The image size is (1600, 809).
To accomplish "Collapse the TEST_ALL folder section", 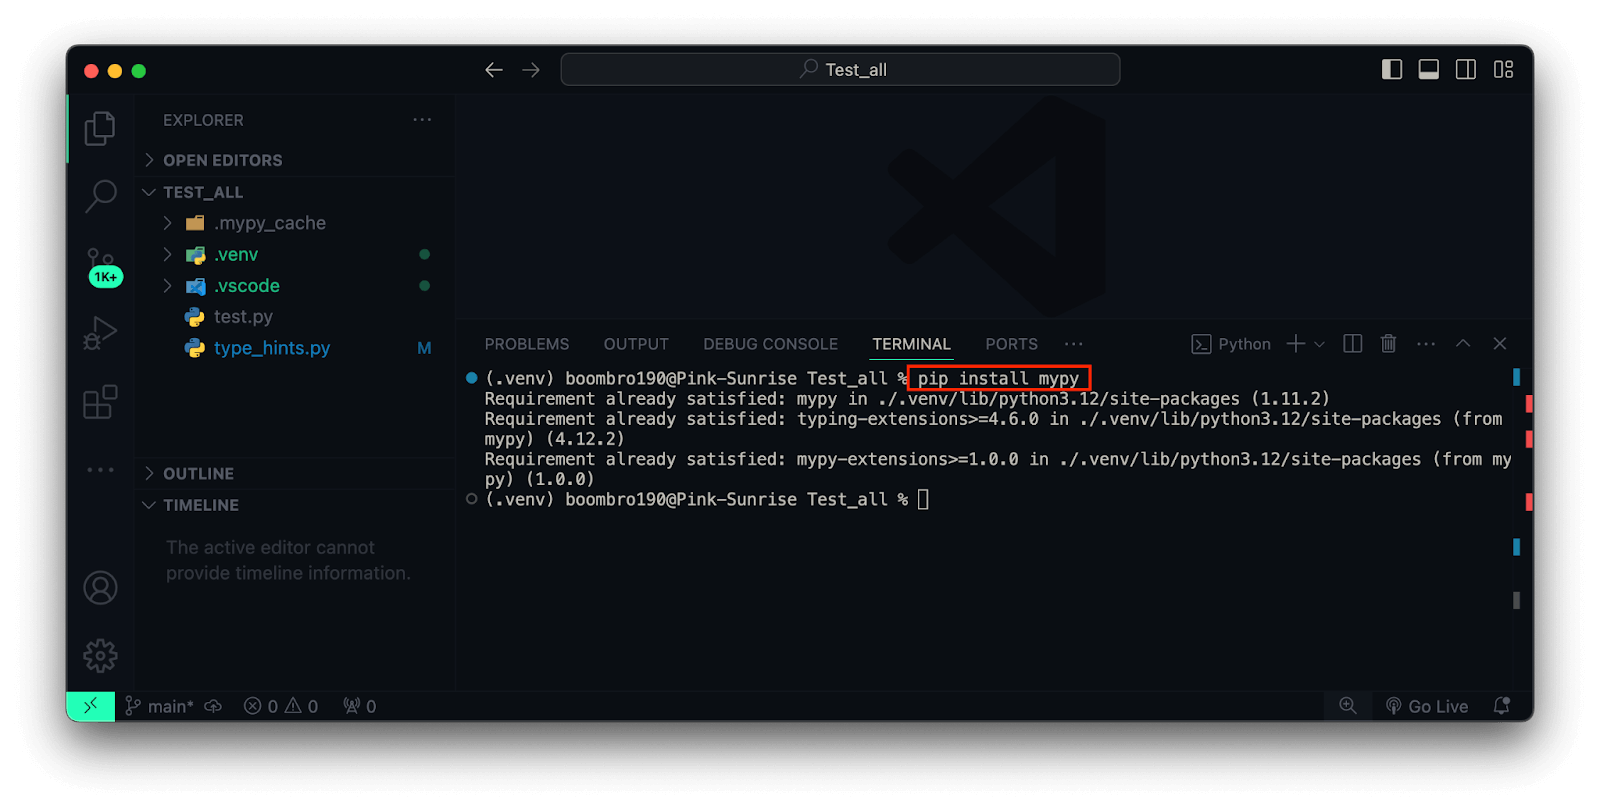I will point(295,192).
